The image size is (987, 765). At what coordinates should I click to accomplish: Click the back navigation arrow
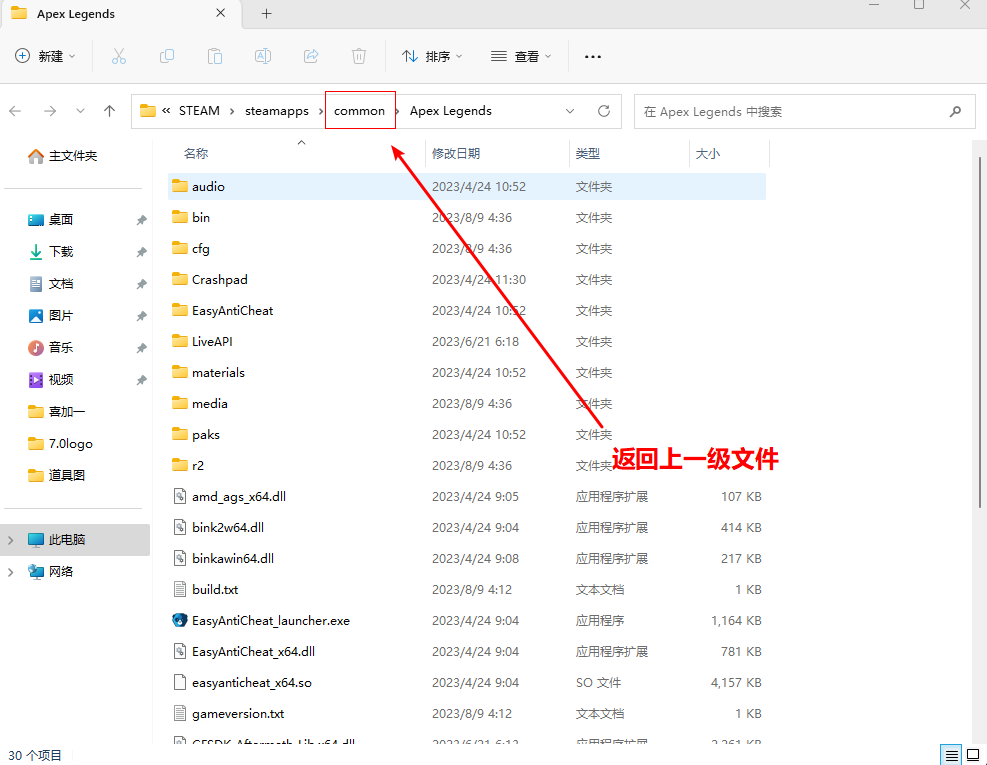(x=15, y=111)
